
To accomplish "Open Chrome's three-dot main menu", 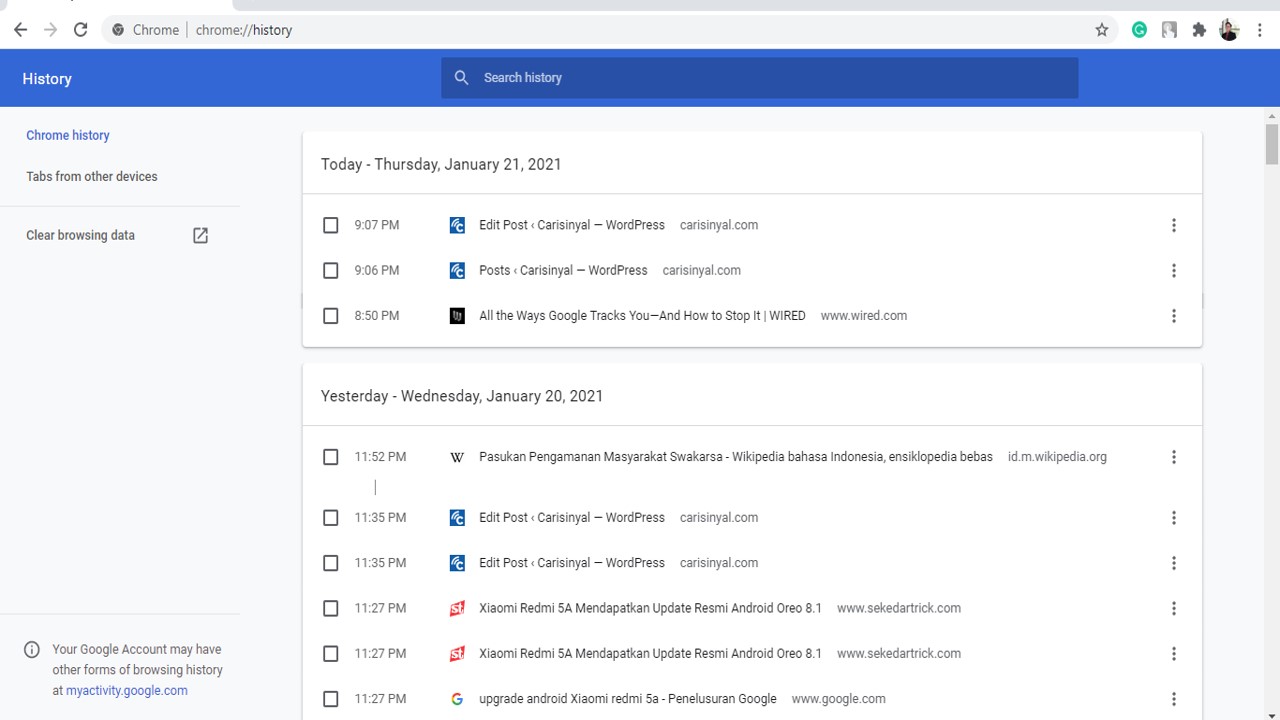I will click(1259, 30).
